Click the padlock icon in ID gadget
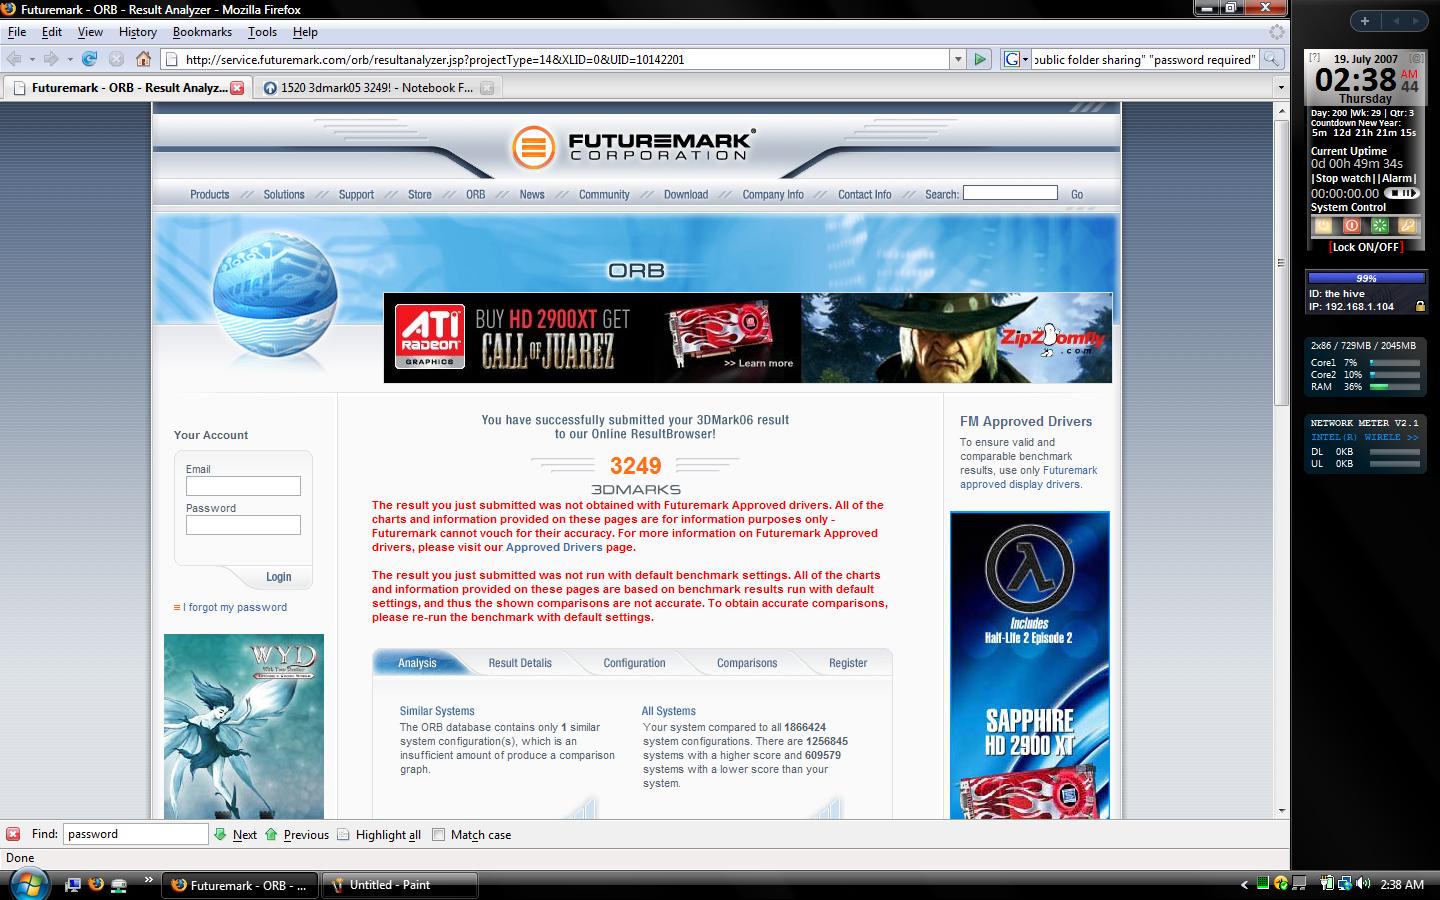Image resolution: width=1440 pixels, height=900 pixels. (x=1419, y=306)
